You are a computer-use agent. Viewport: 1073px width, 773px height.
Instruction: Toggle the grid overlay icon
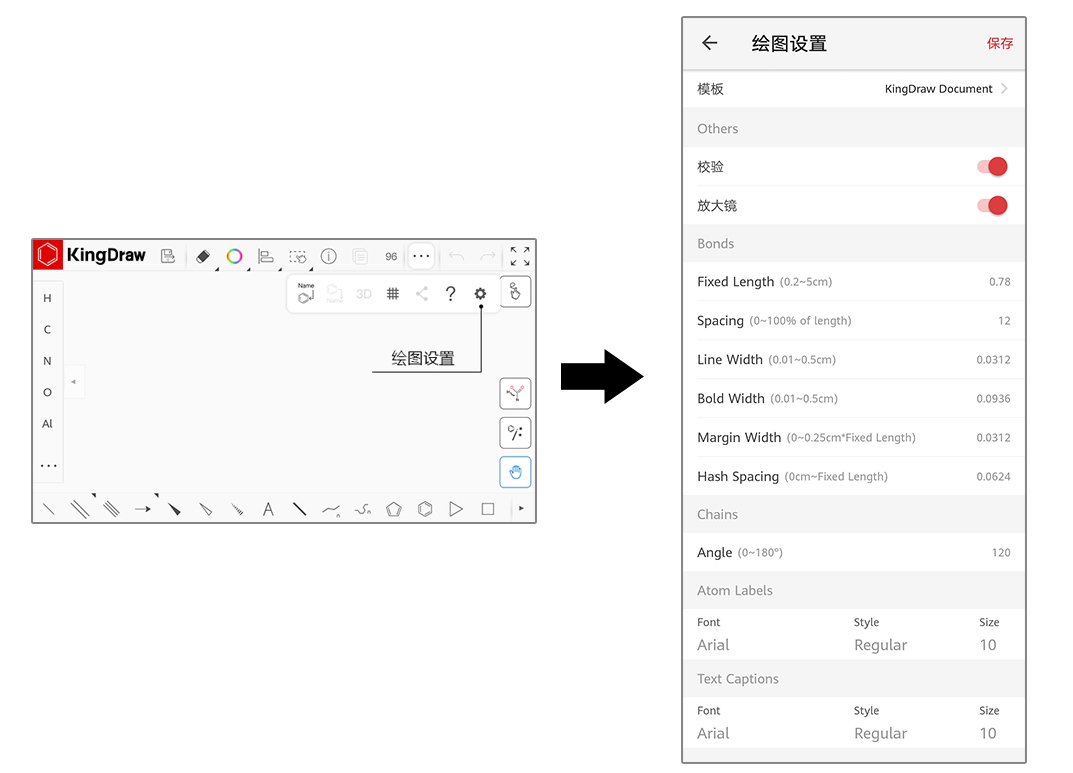click(x=393, y=294)
